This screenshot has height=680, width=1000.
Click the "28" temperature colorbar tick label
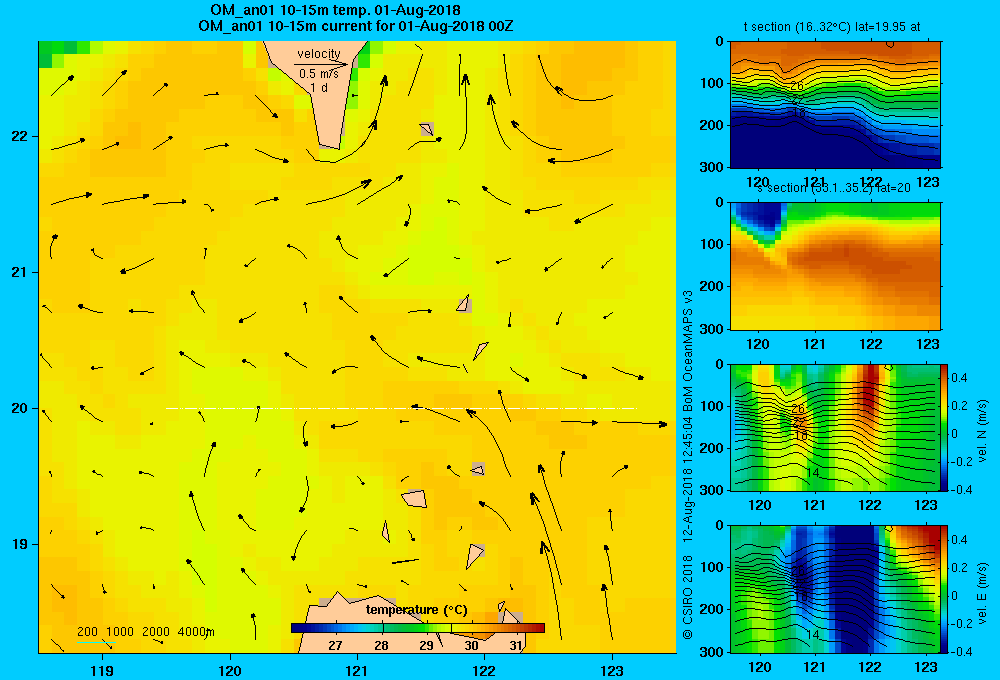coord(381,645)
